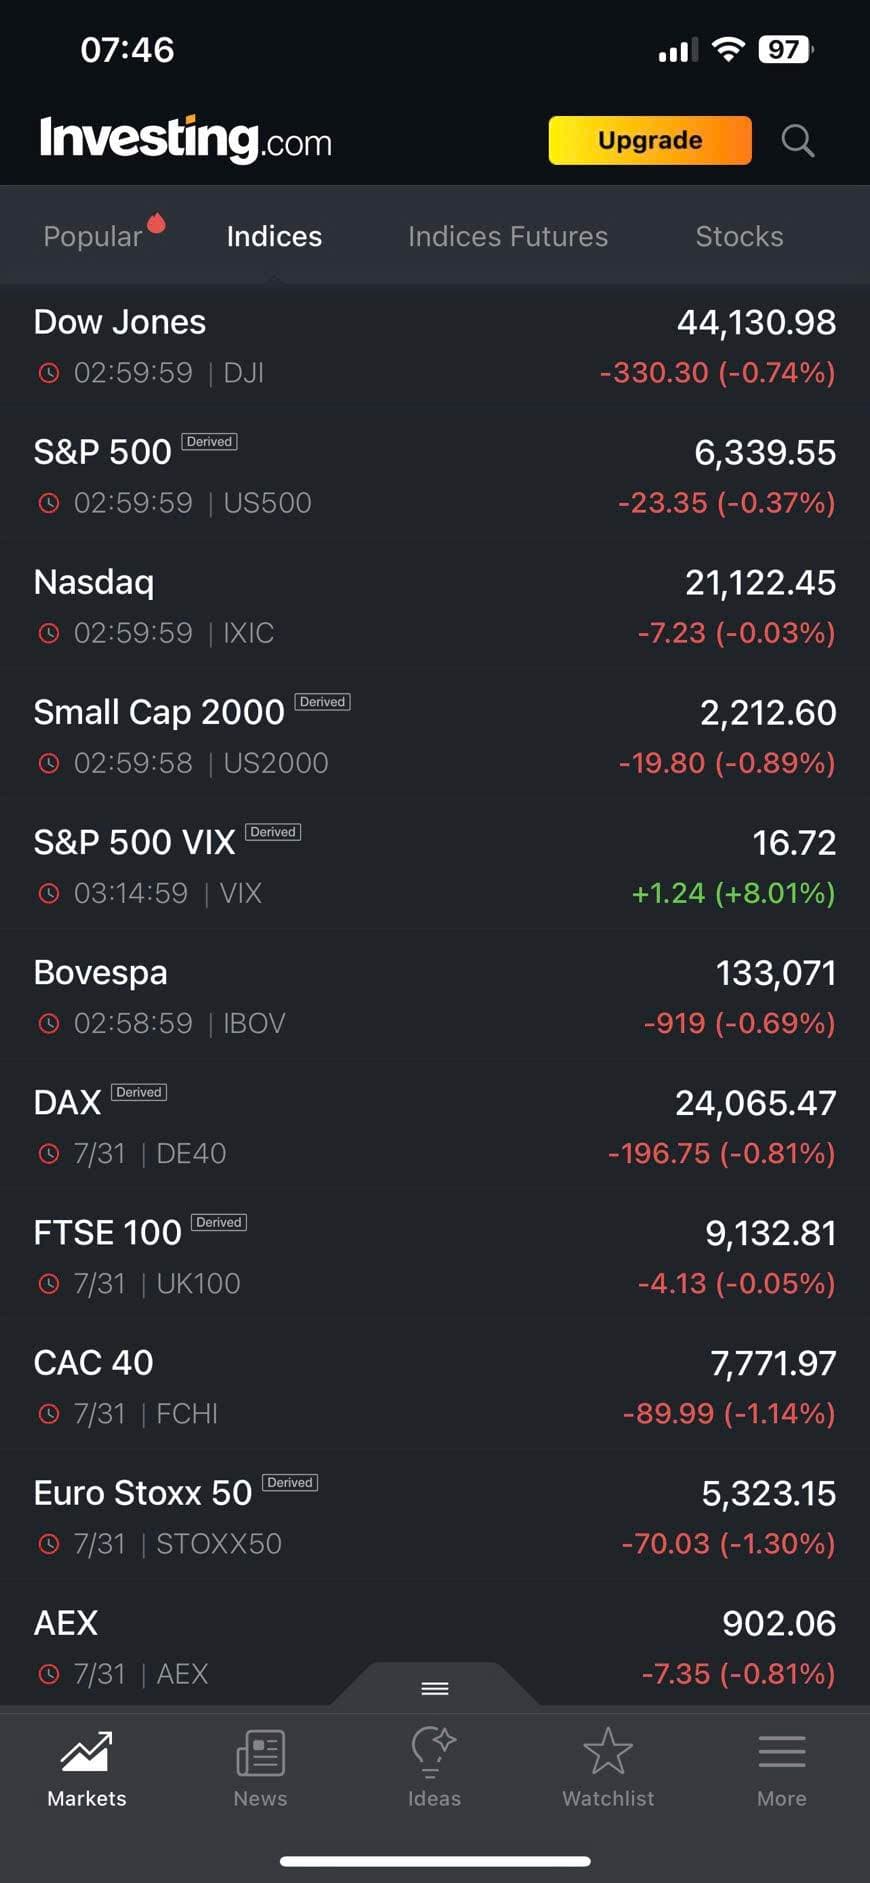This screenshot has height=1883, width=870.
Task: Switch to the Stocks tab
Action: point(739,236)
